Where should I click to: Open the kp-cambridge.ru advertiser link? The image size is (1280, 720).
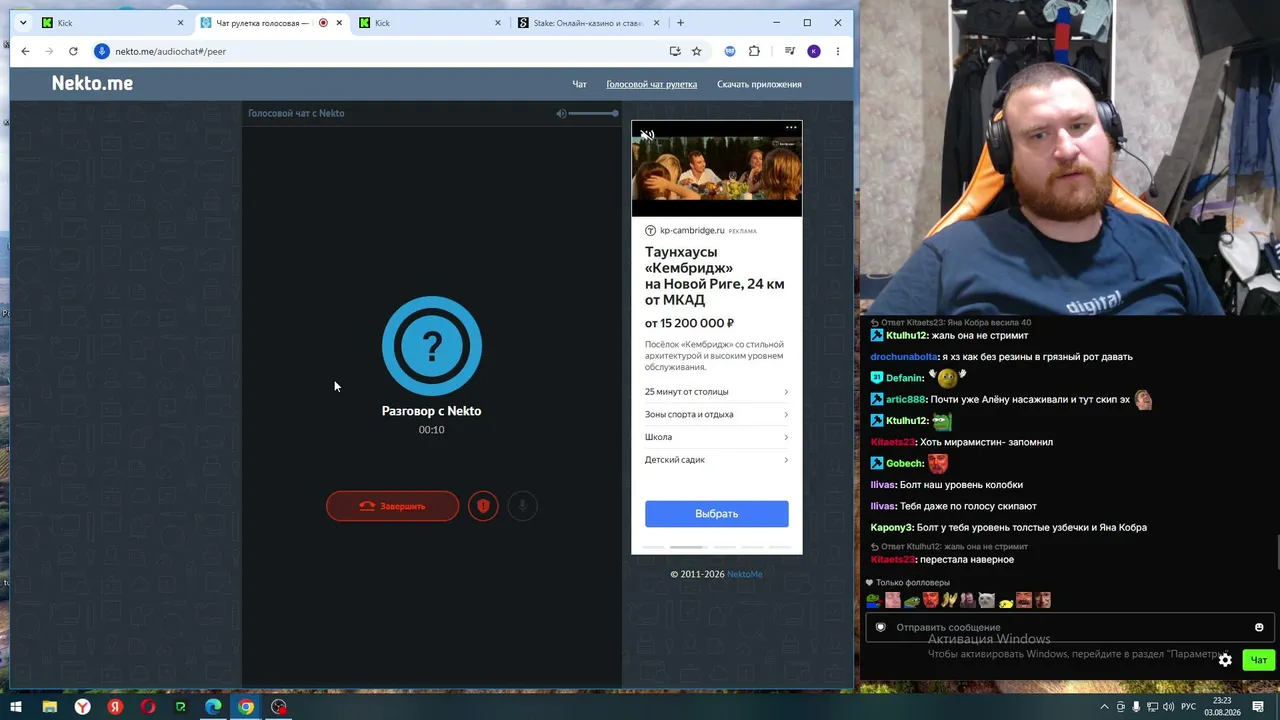[x=692, y=231]
